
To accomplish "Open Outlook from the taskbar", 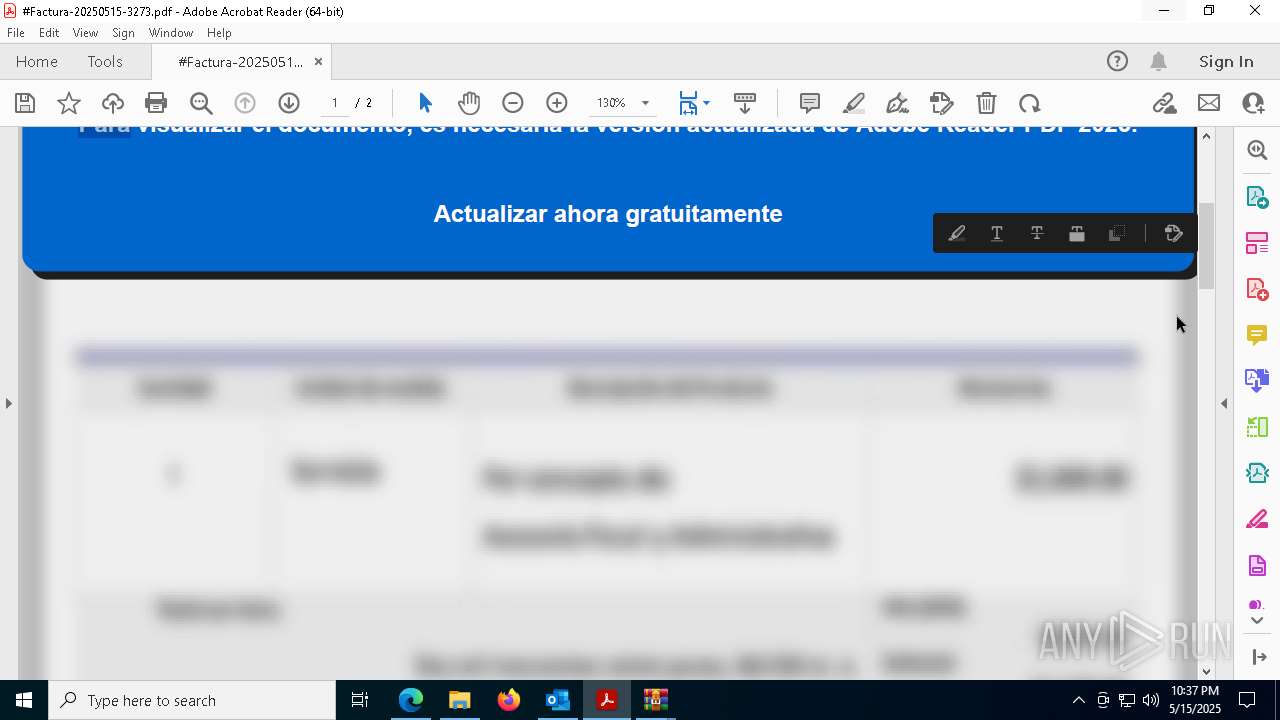I will (557, 700).
